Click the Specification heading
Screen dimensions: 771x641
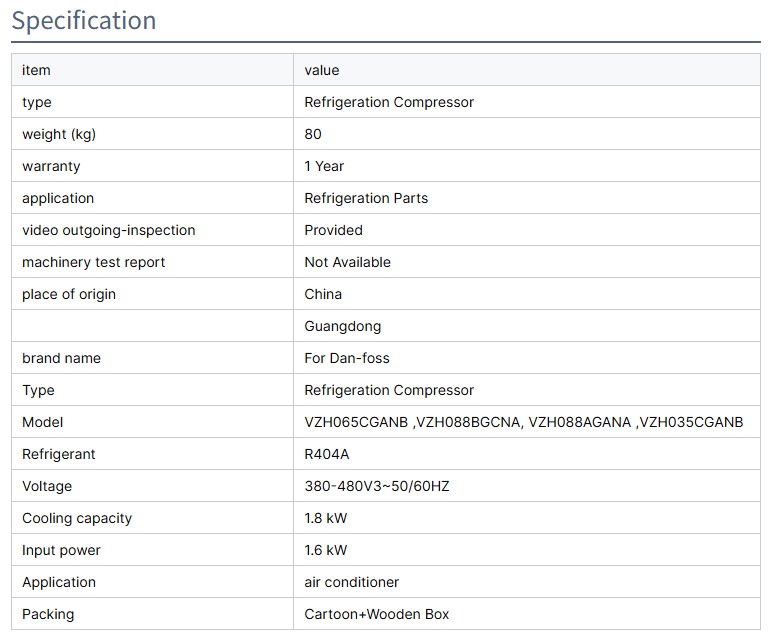(x=84, y=21)
